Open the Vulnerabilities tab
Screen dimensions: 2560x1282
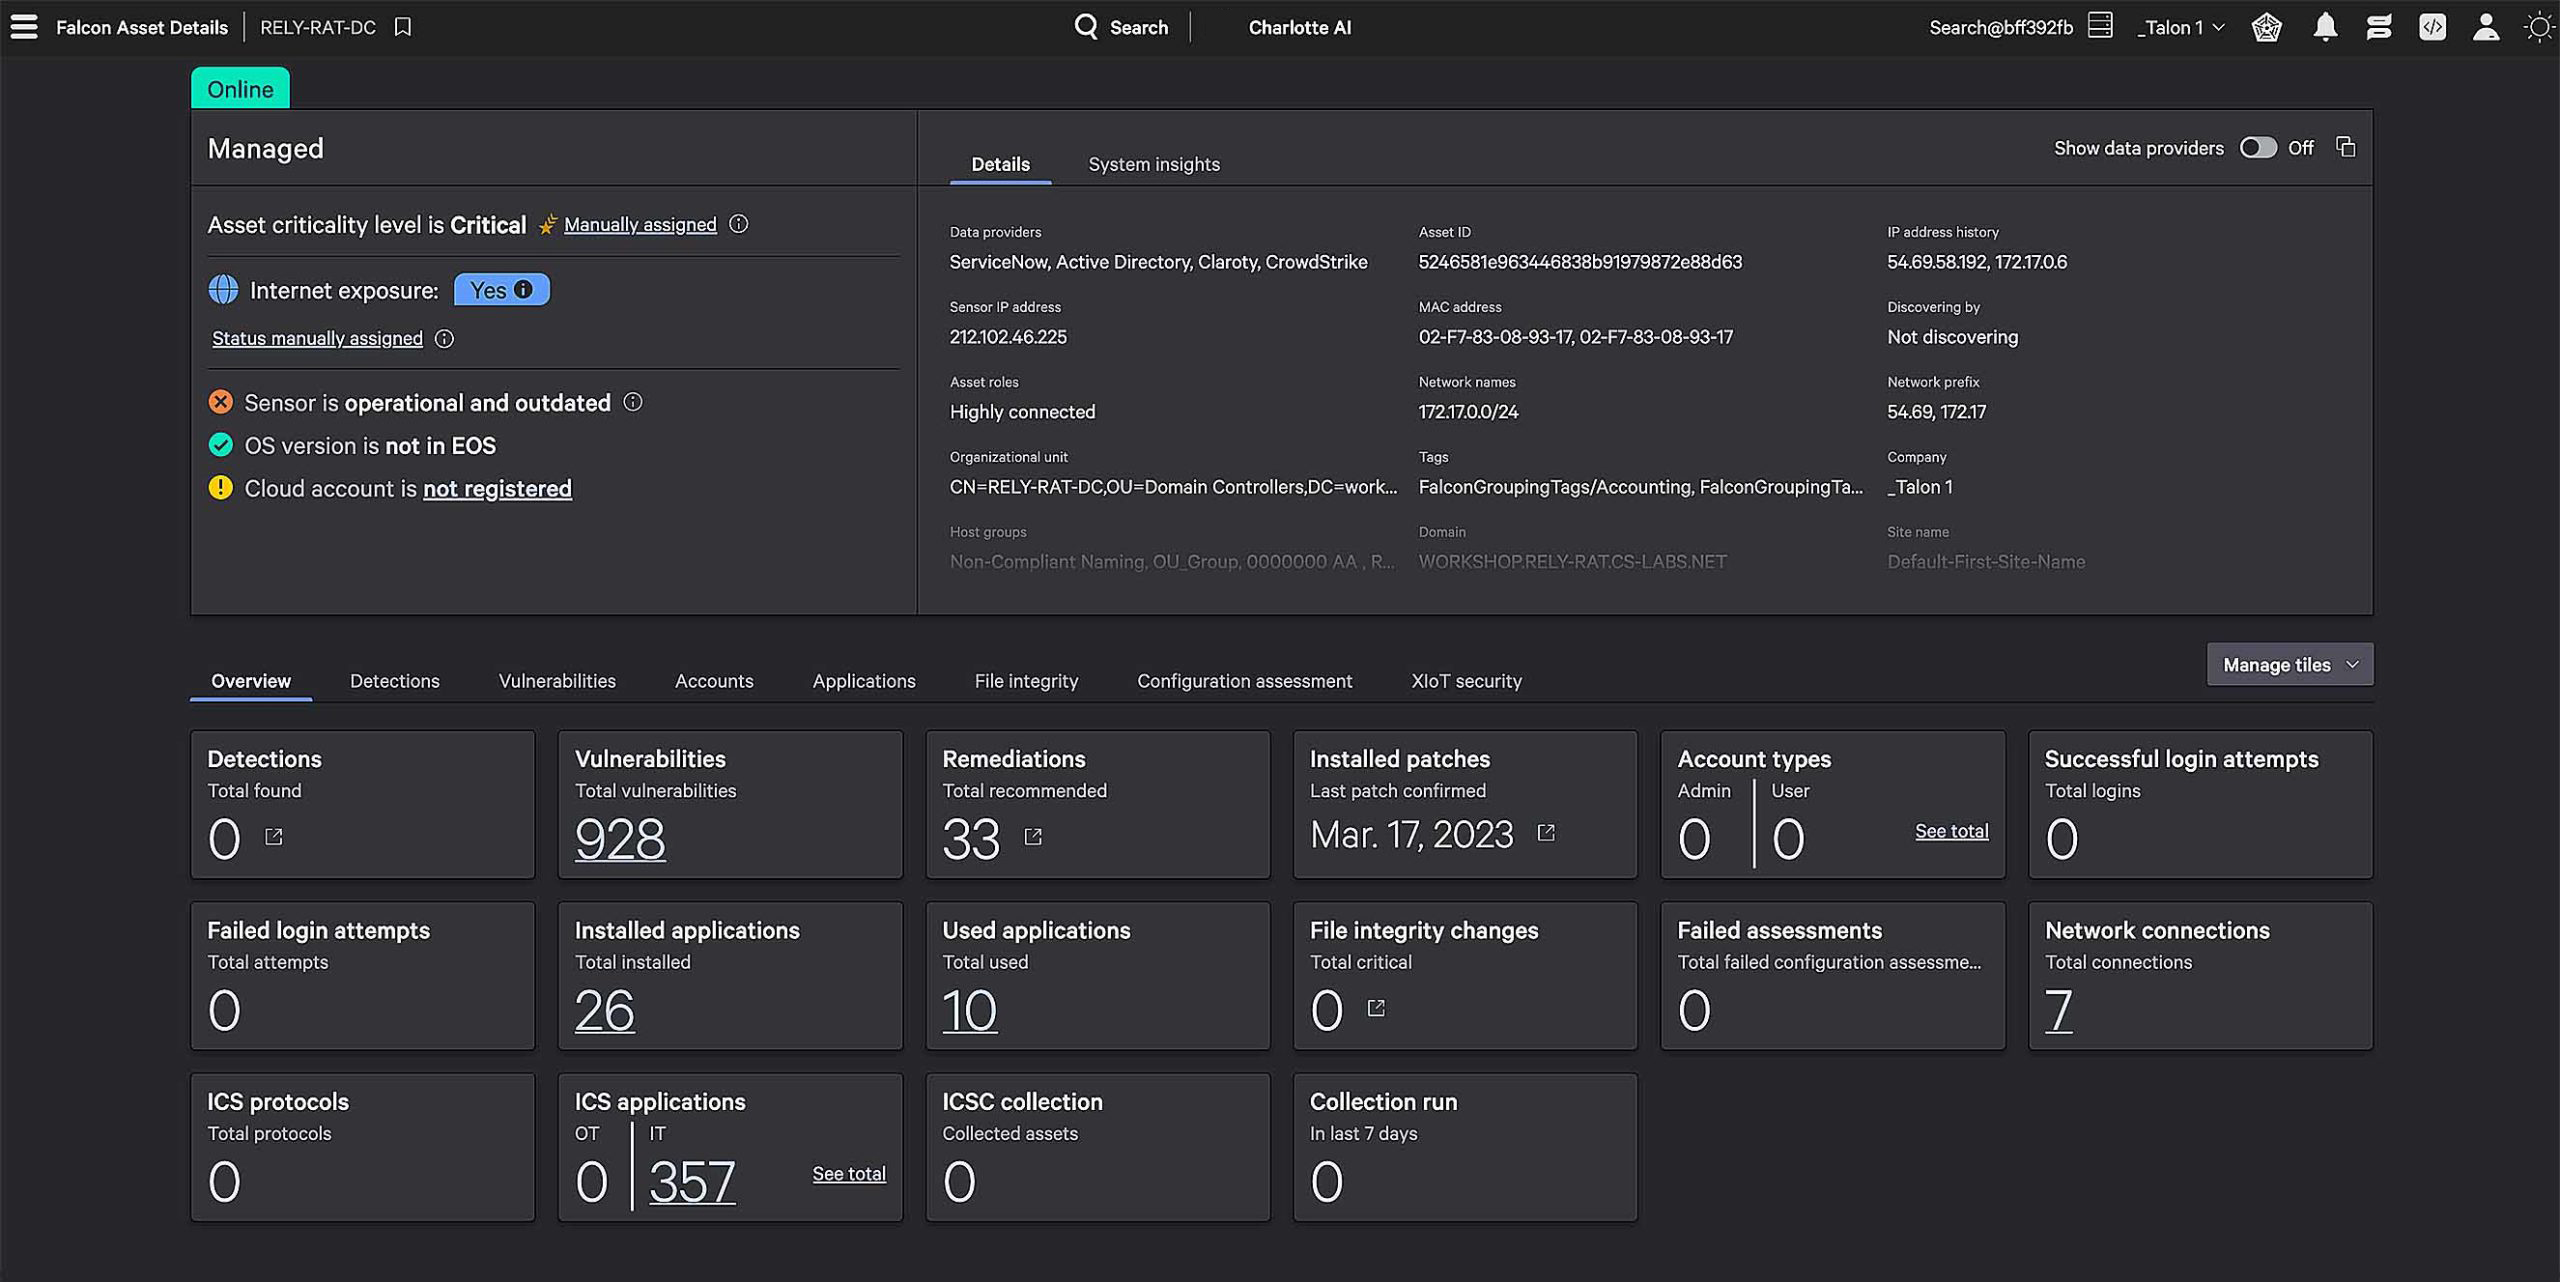[x=556, y=681]
